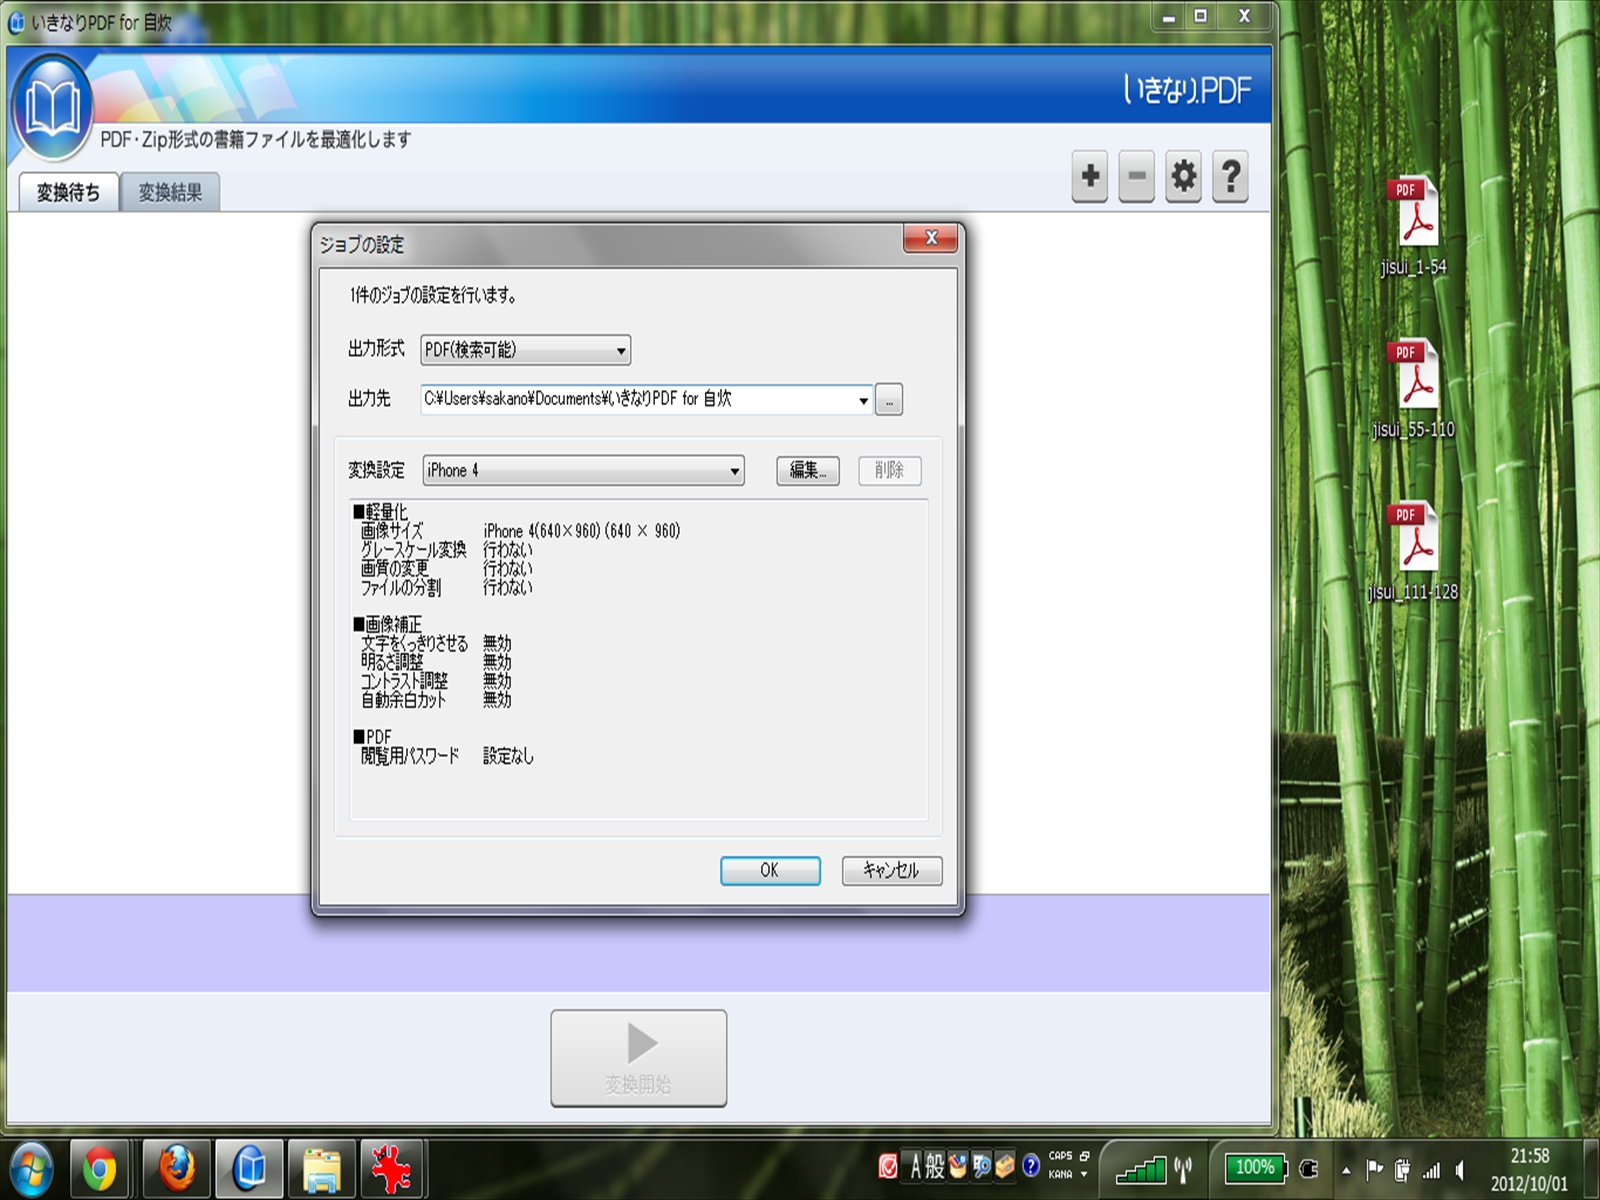Open the 出力形式 PDF(検索可能) dropdown

coord(525,350)
